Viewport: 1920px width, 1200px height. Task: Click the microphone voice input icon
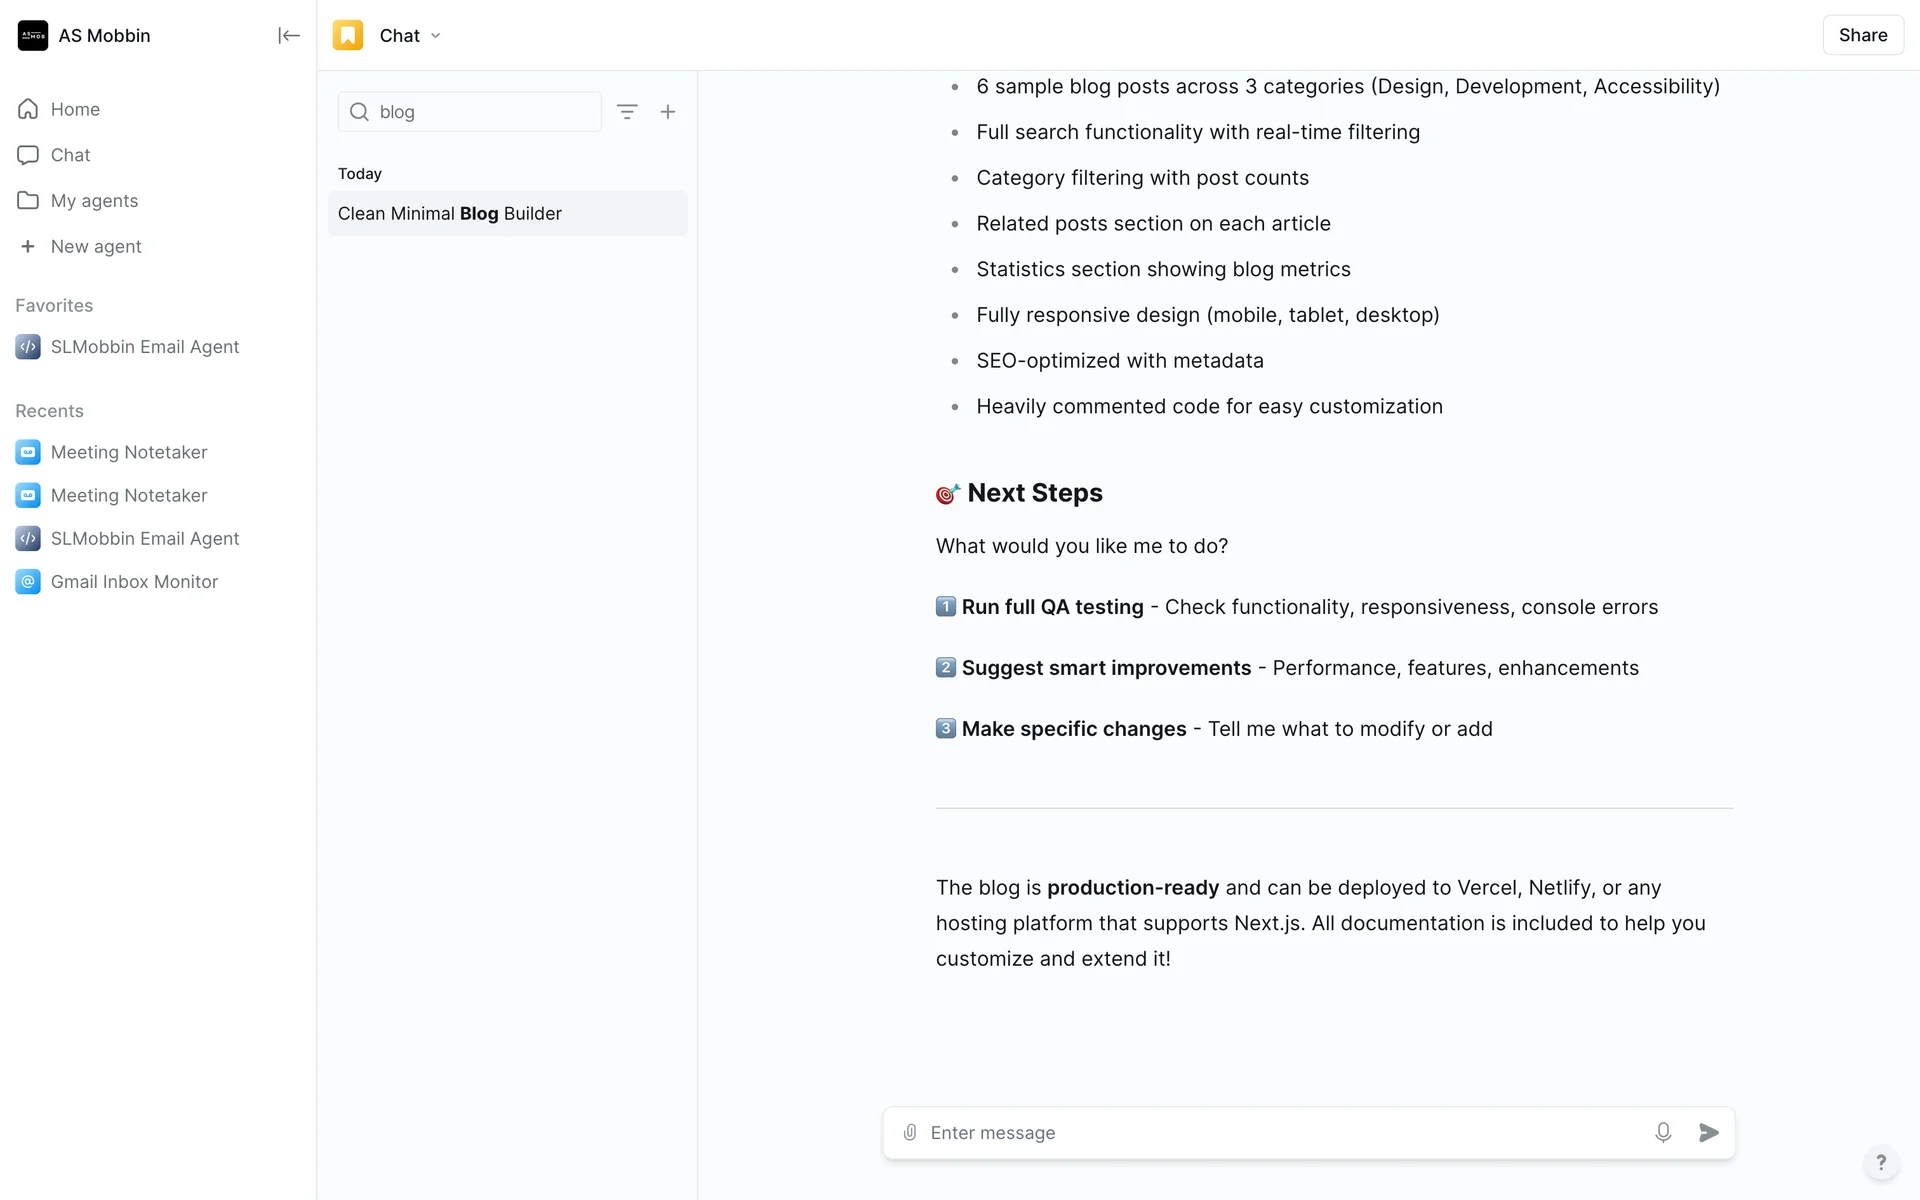click(1662, 1132)
